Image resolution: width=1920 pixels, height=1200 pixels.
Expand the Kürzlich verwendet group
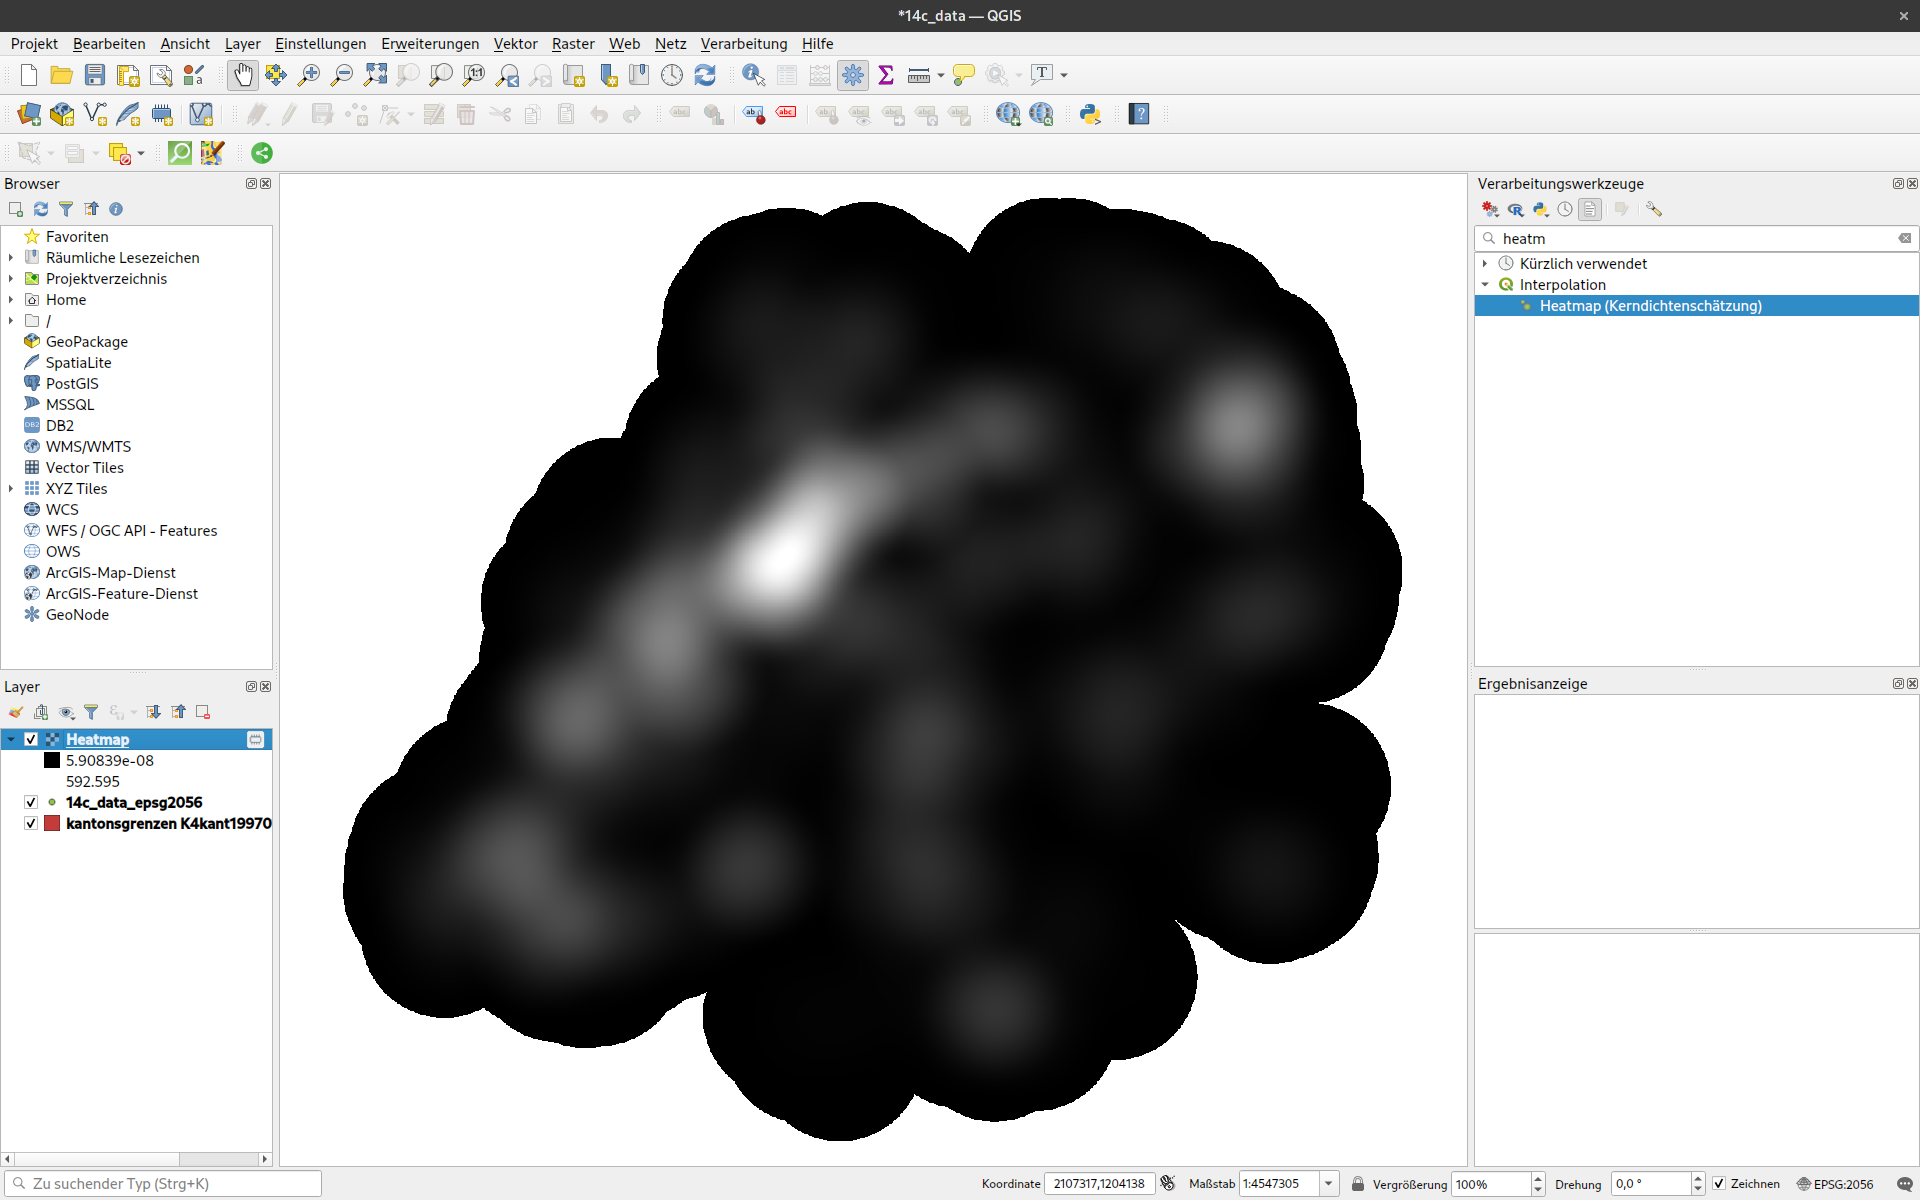(1485, 264)
